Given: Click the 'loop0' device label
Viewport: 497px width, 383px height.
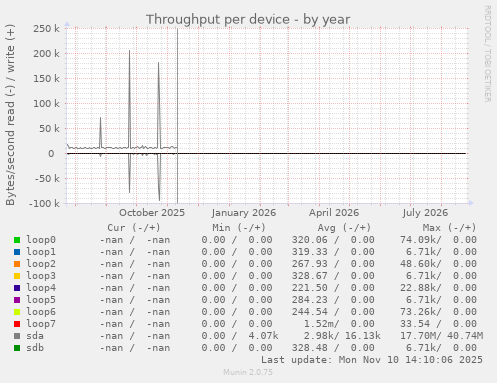Looking at the screenshot, I should pos(41,240).
